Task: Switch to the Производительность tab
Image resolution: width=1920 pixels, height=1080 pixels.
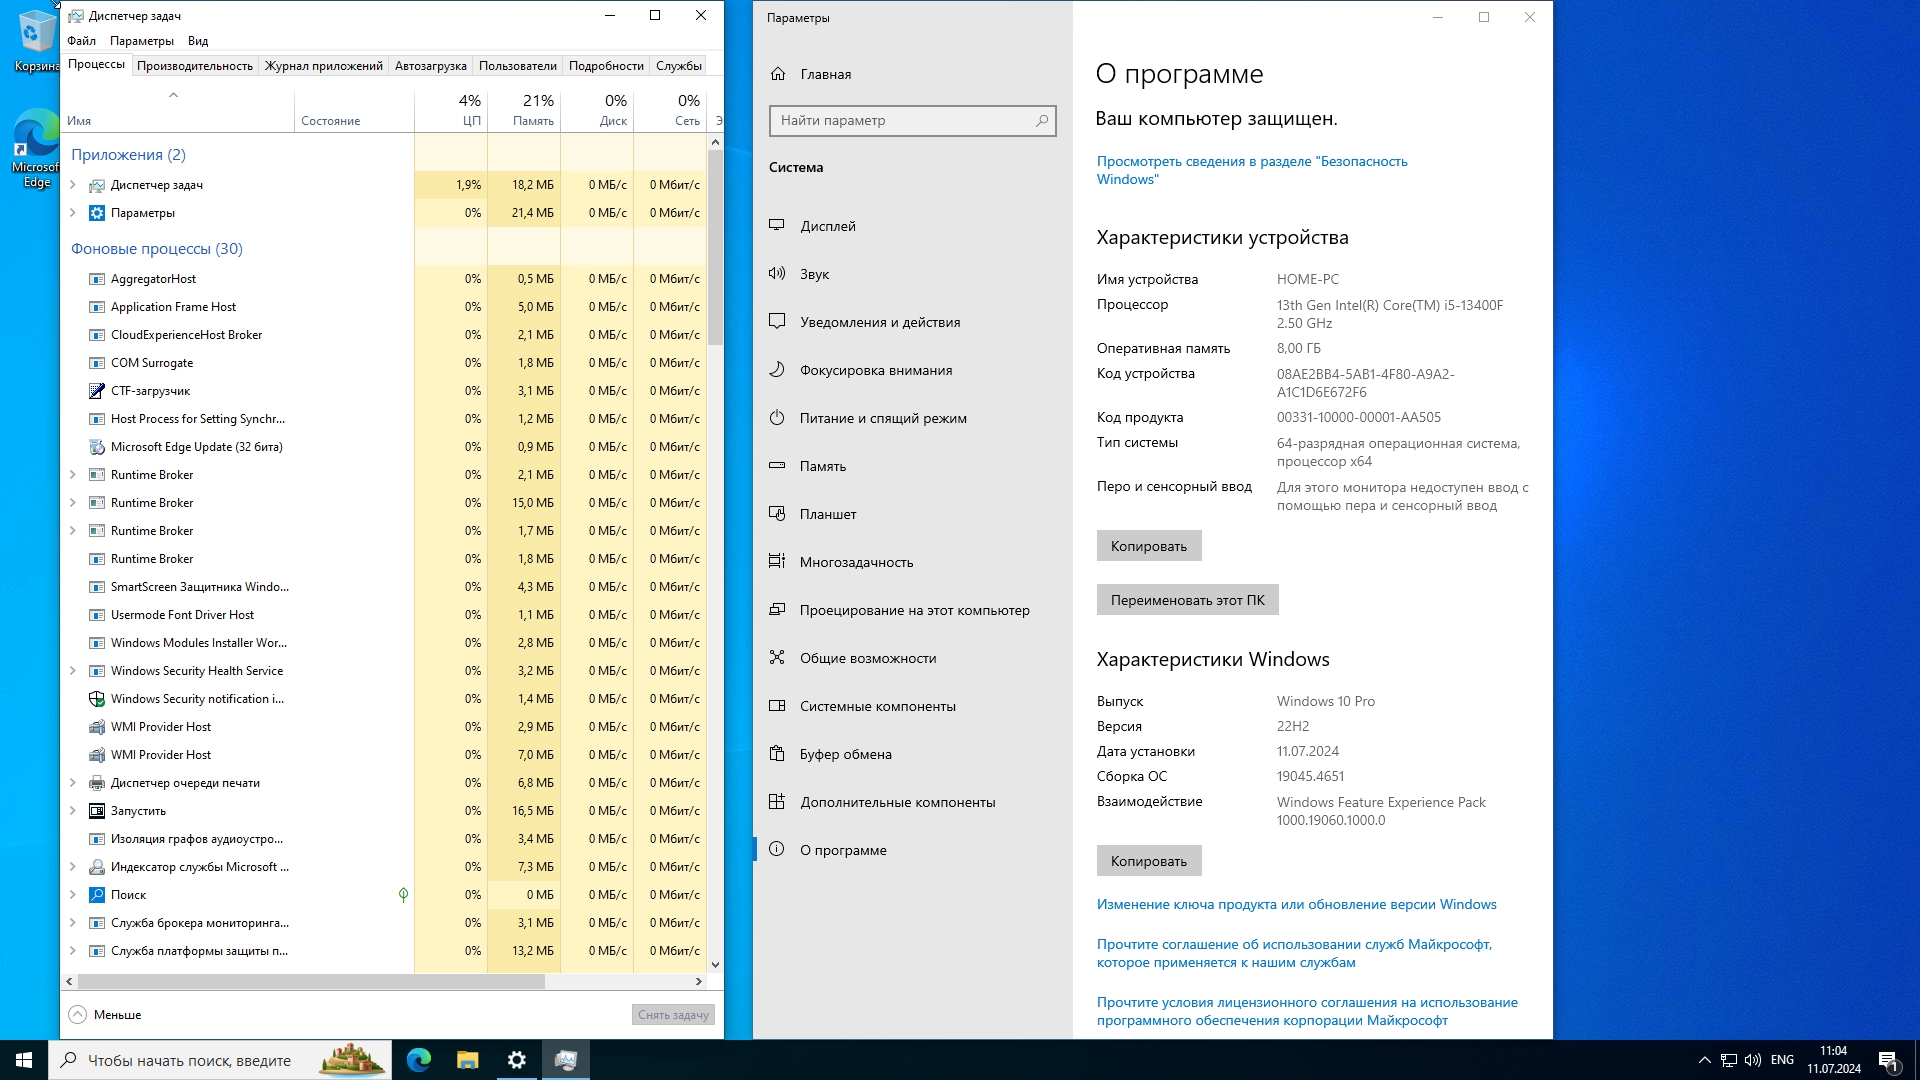Action: (195, 66)
